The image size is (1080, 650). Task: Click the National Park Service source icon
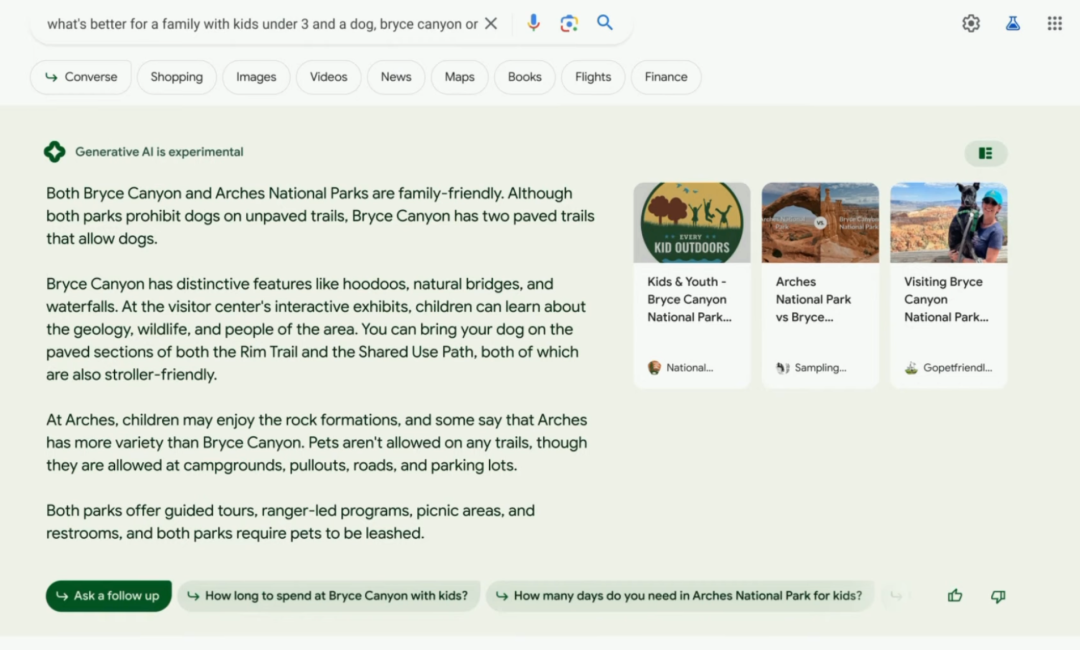pyautogui.click(x=654, y=368)
